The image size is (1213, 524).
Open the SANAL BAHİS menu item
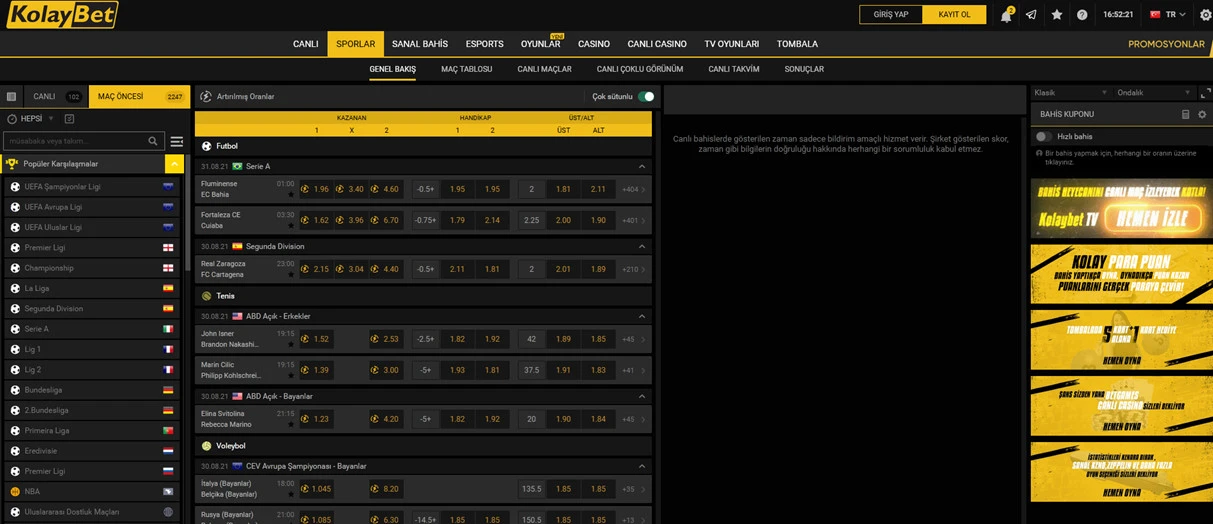420,44
